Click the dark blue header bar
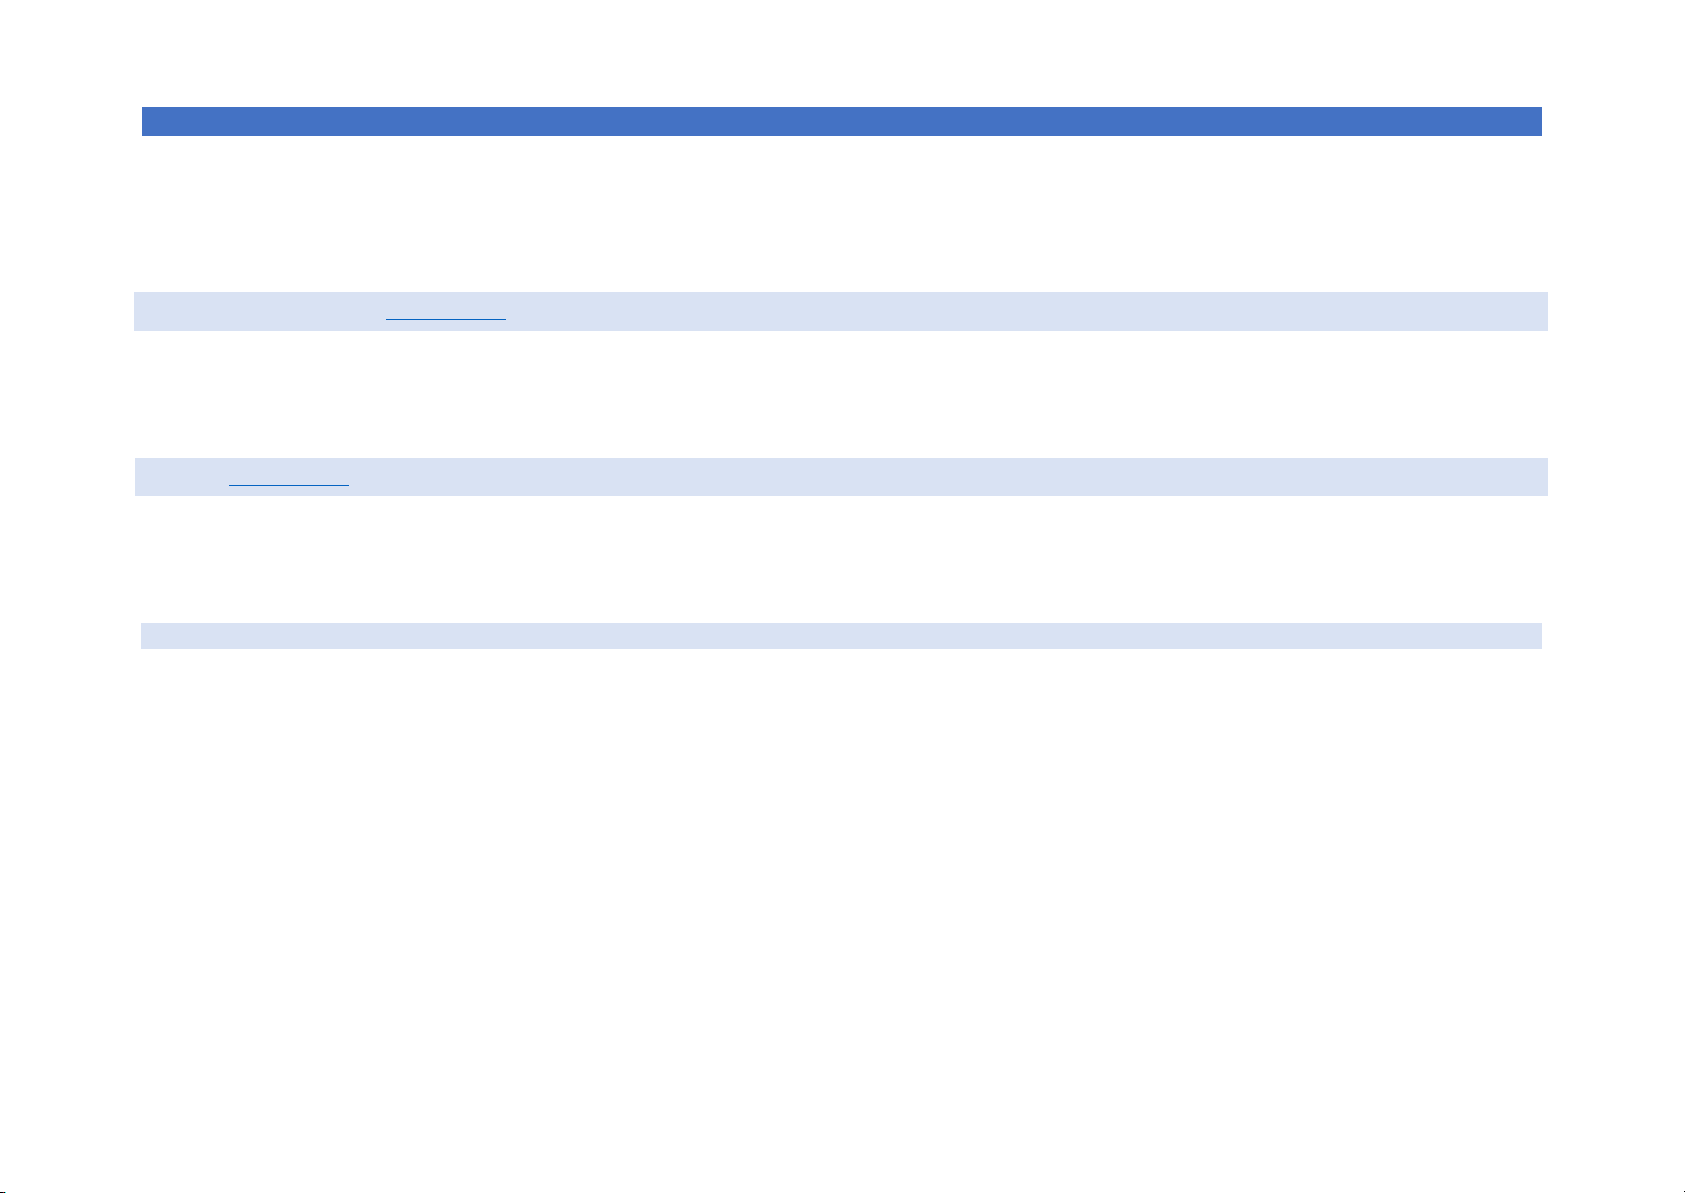 tap(841, 121)
